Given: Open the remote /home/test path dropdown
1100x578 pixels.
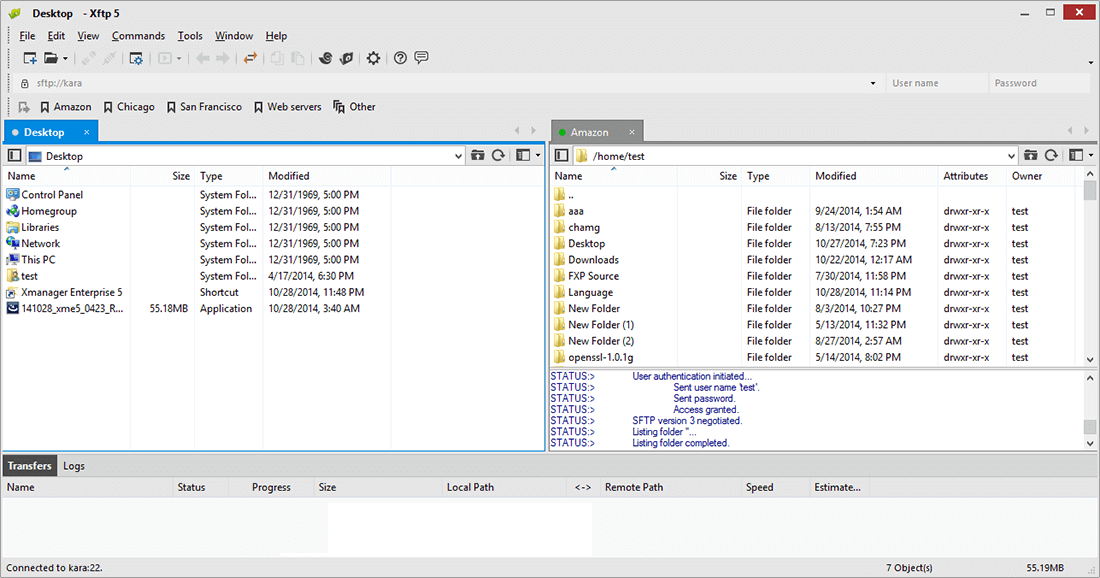Looking at the screenshot, I should point(1011,156).
